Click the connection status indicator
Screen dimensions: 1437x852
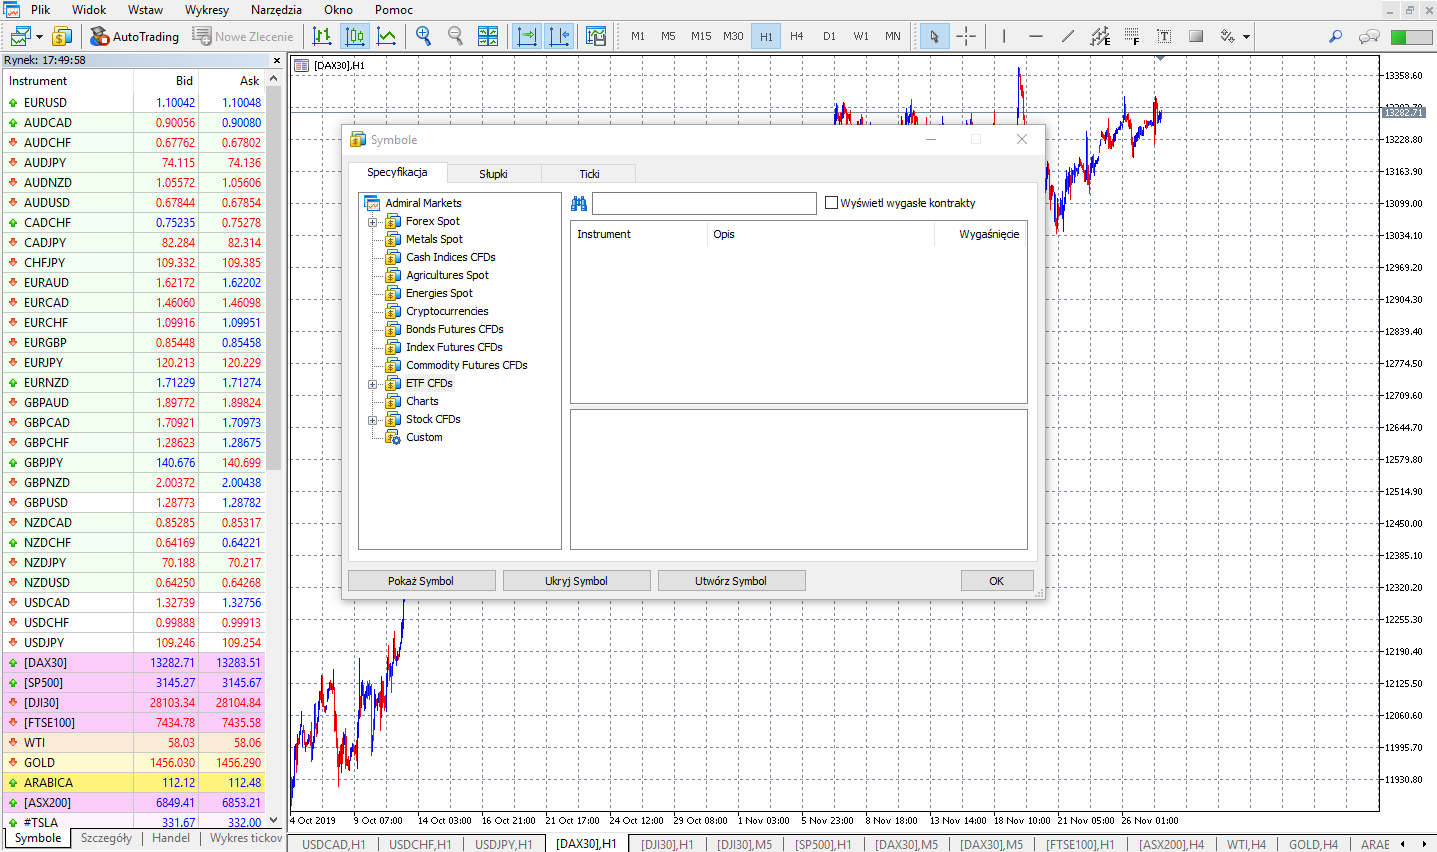pyautogui.click(x=1412, y=37)
